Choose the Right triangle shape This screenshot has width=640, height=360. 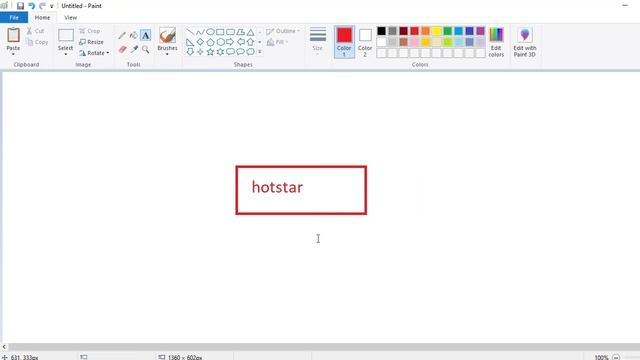(190, 42)
